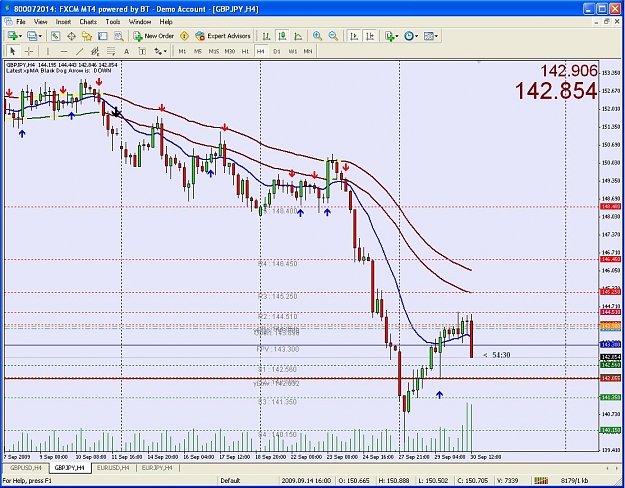Switch timeframe to M1
This screenshot has width=625, height=488.
(x=182, y=51)
